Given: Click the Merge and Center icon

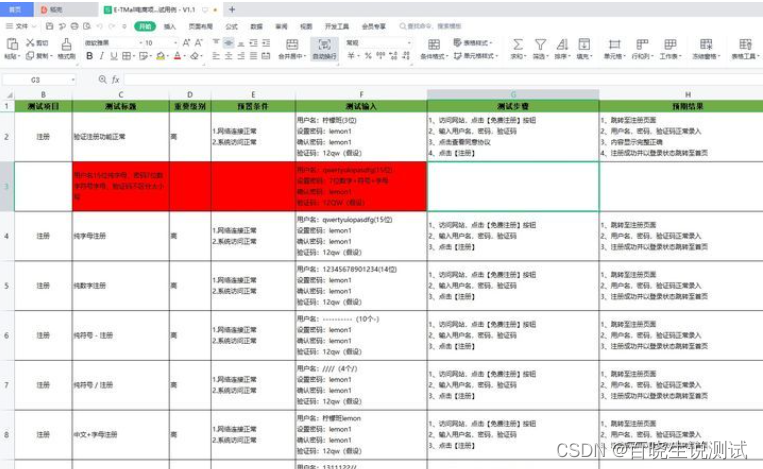Looking at the screenshot, I should click(292, 44).
